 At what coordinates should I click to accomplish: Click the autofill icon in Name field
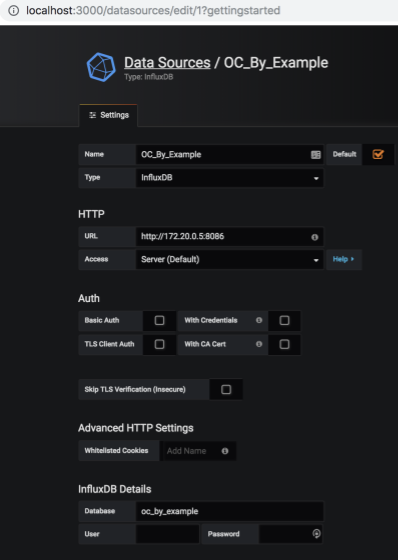point(316,155)
